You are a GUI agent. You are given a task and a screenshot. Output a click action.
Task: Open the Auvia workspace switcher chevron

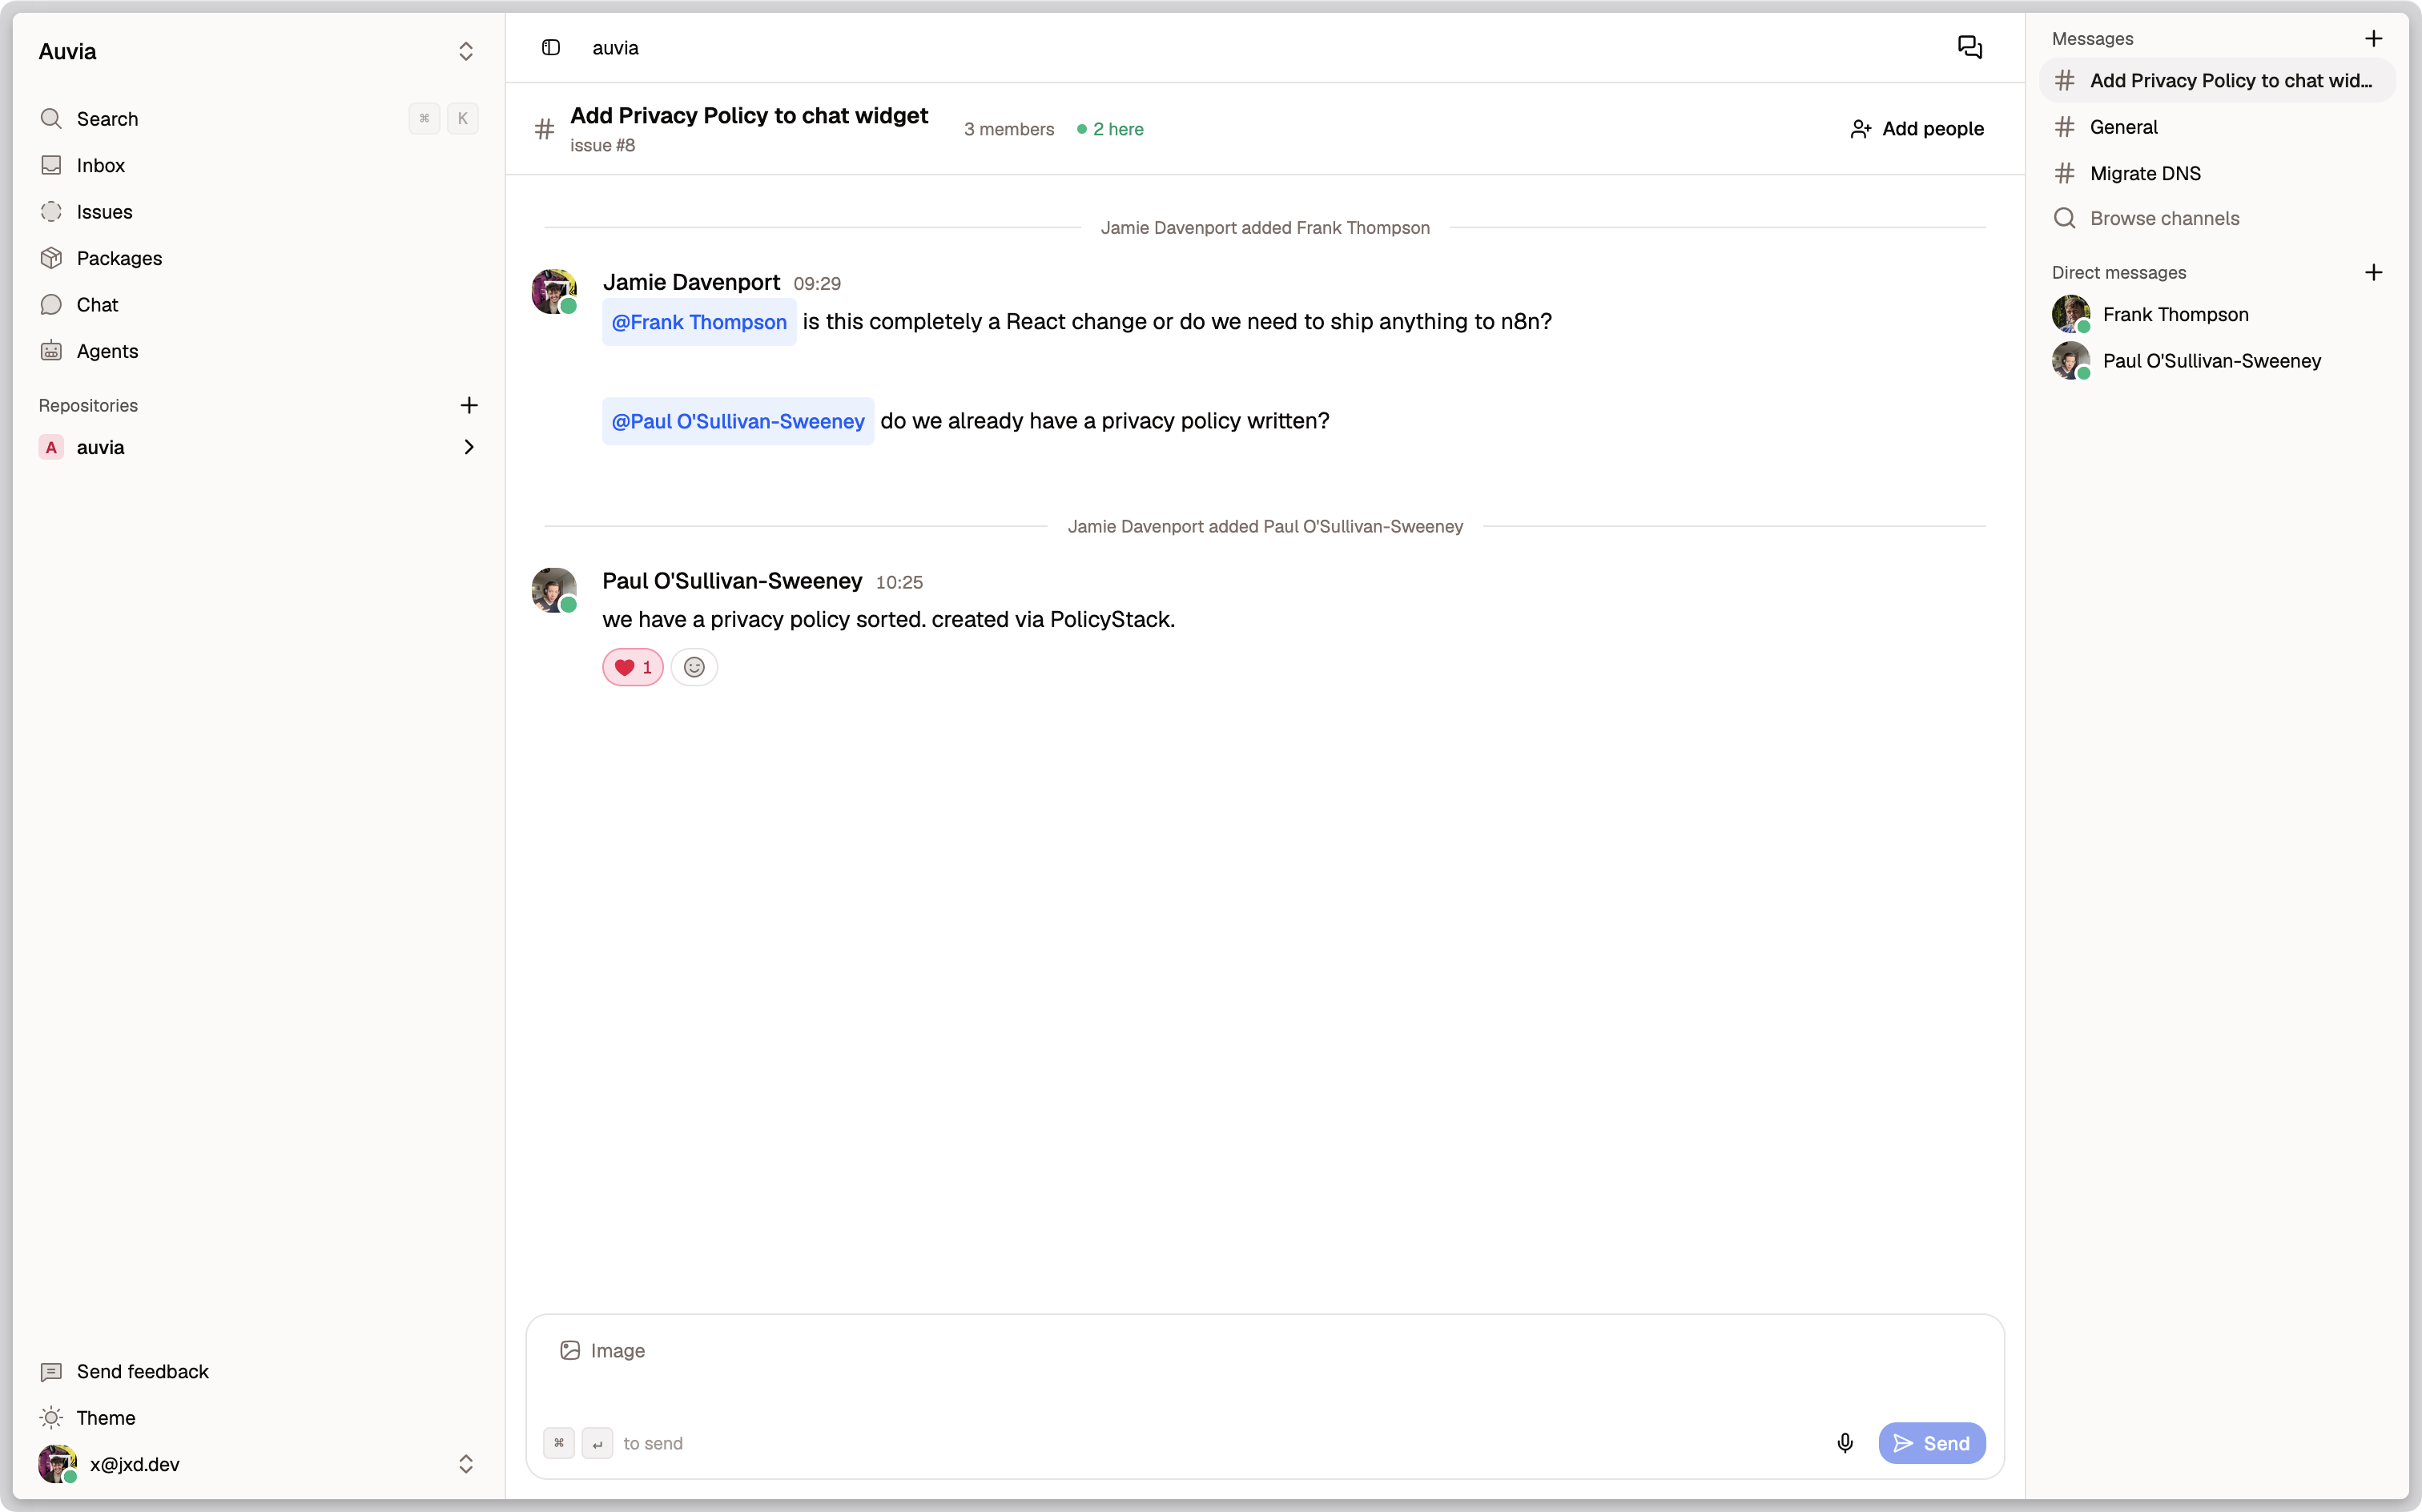pos(465,51)
